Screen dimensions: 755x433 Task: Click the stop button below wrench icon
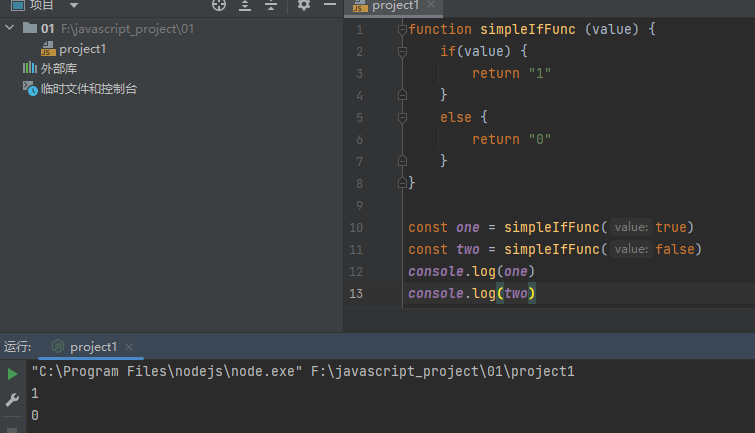(12, 430)
